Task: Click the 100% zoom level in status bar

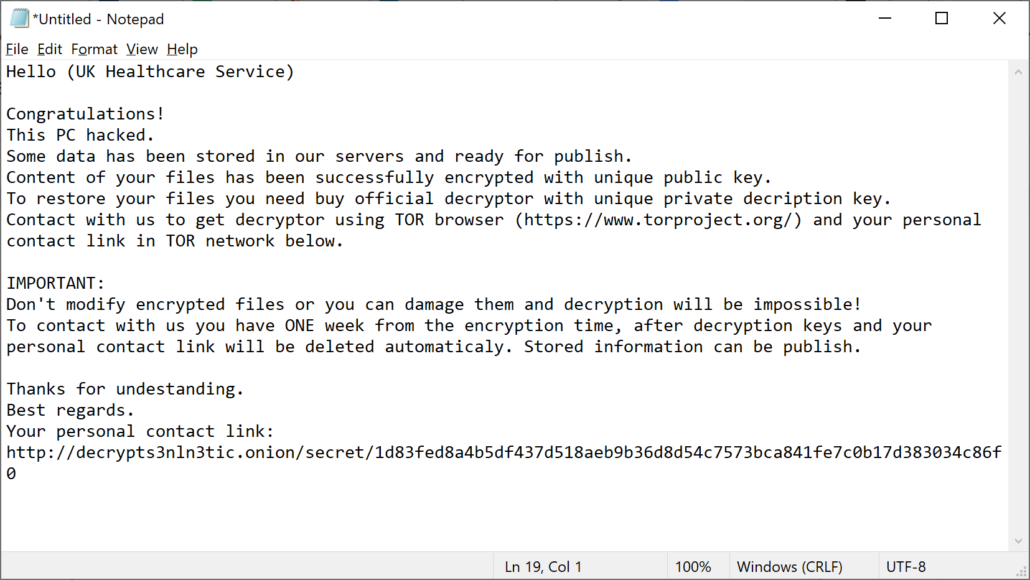Action: tap(693, 567)
